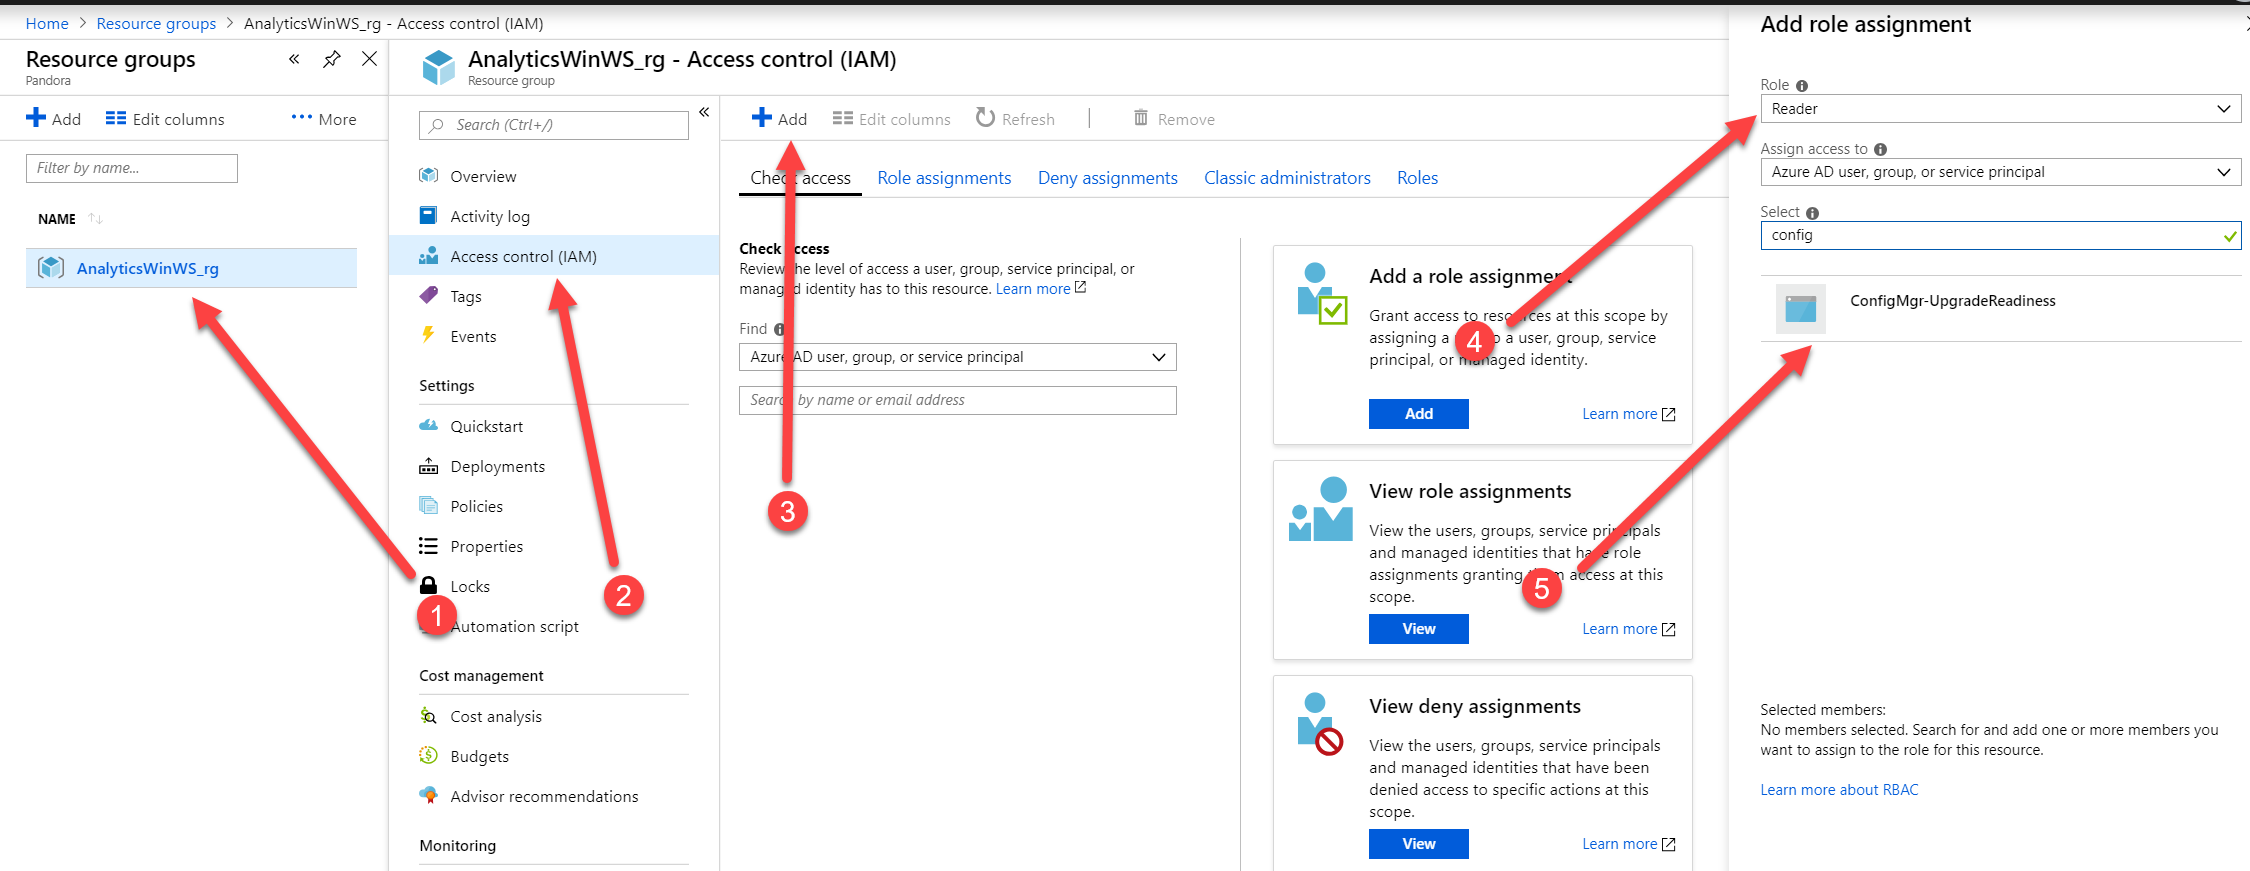
Task: Collapse the Resource groups panel with double chevron
Action: (294, 59)
